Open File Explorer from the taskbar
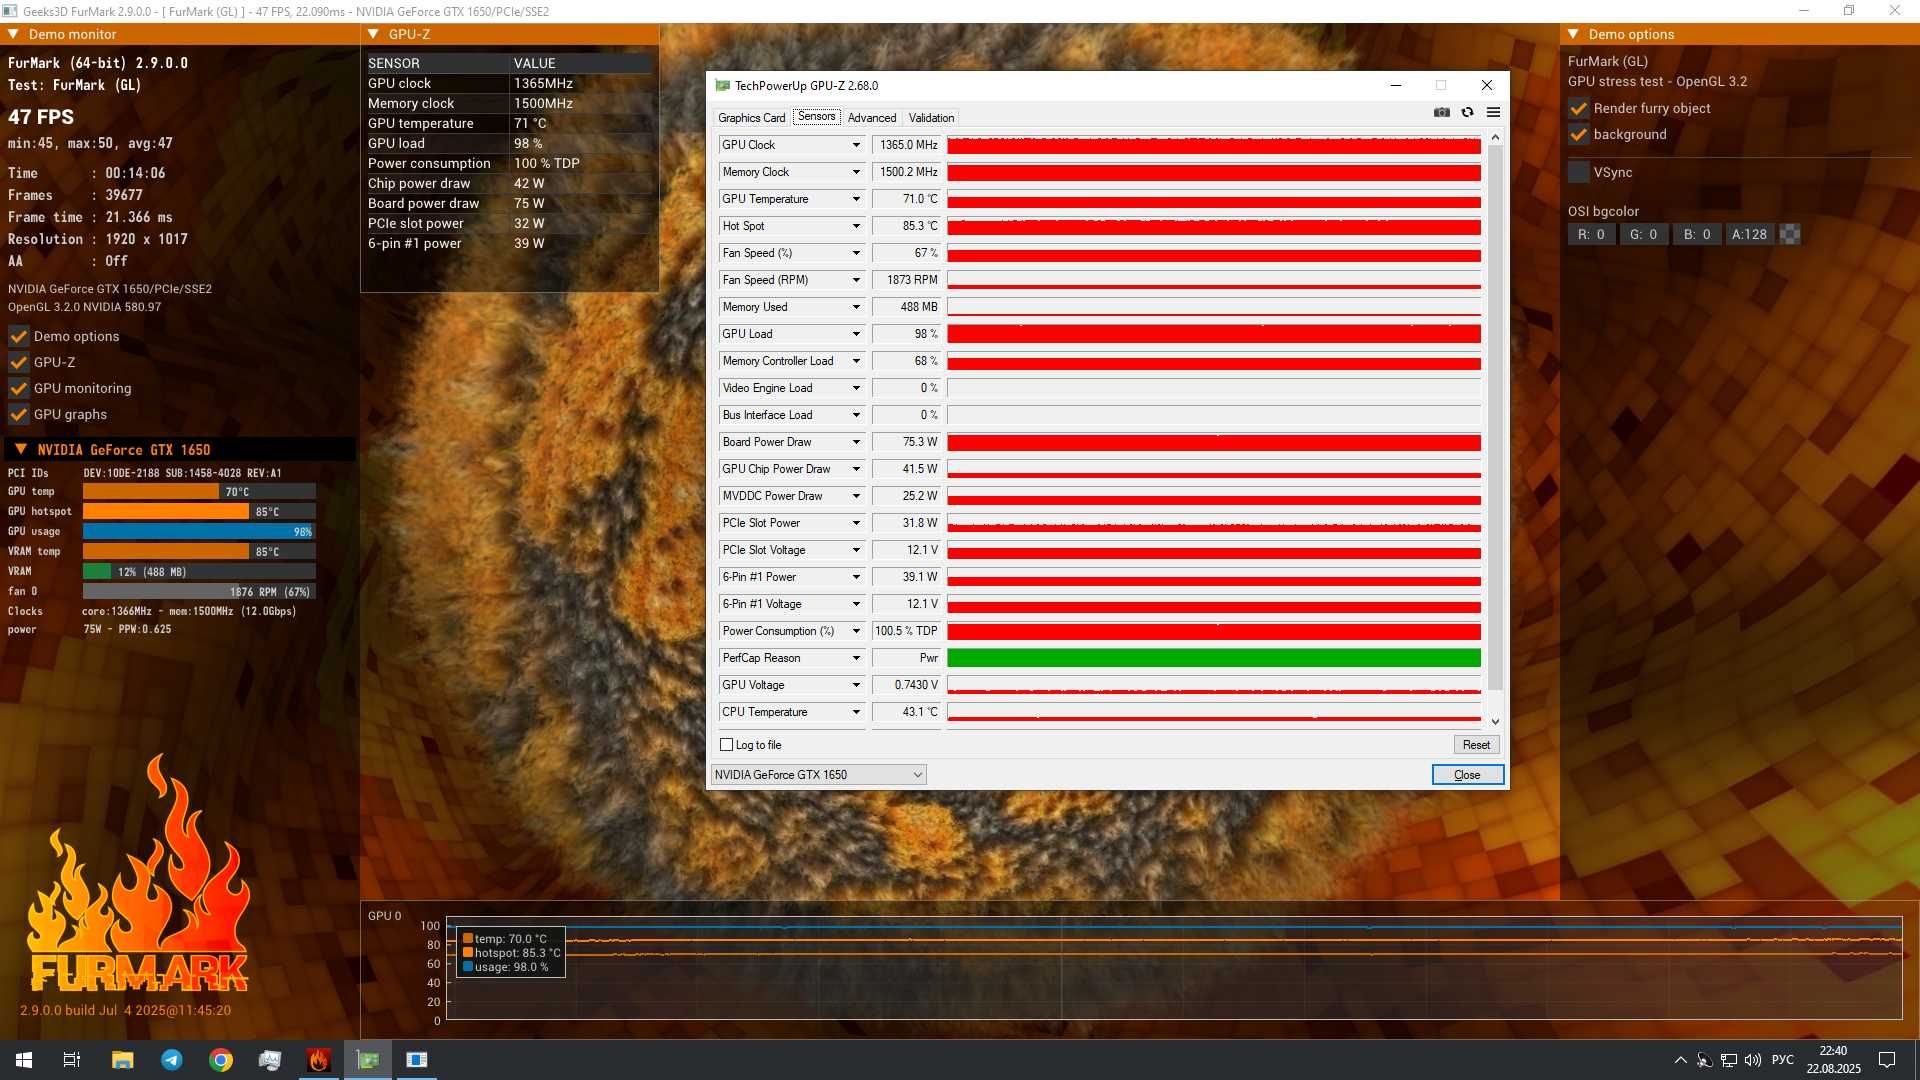Screen dimensions: 1920x1080 click(x=122, y=1060)
